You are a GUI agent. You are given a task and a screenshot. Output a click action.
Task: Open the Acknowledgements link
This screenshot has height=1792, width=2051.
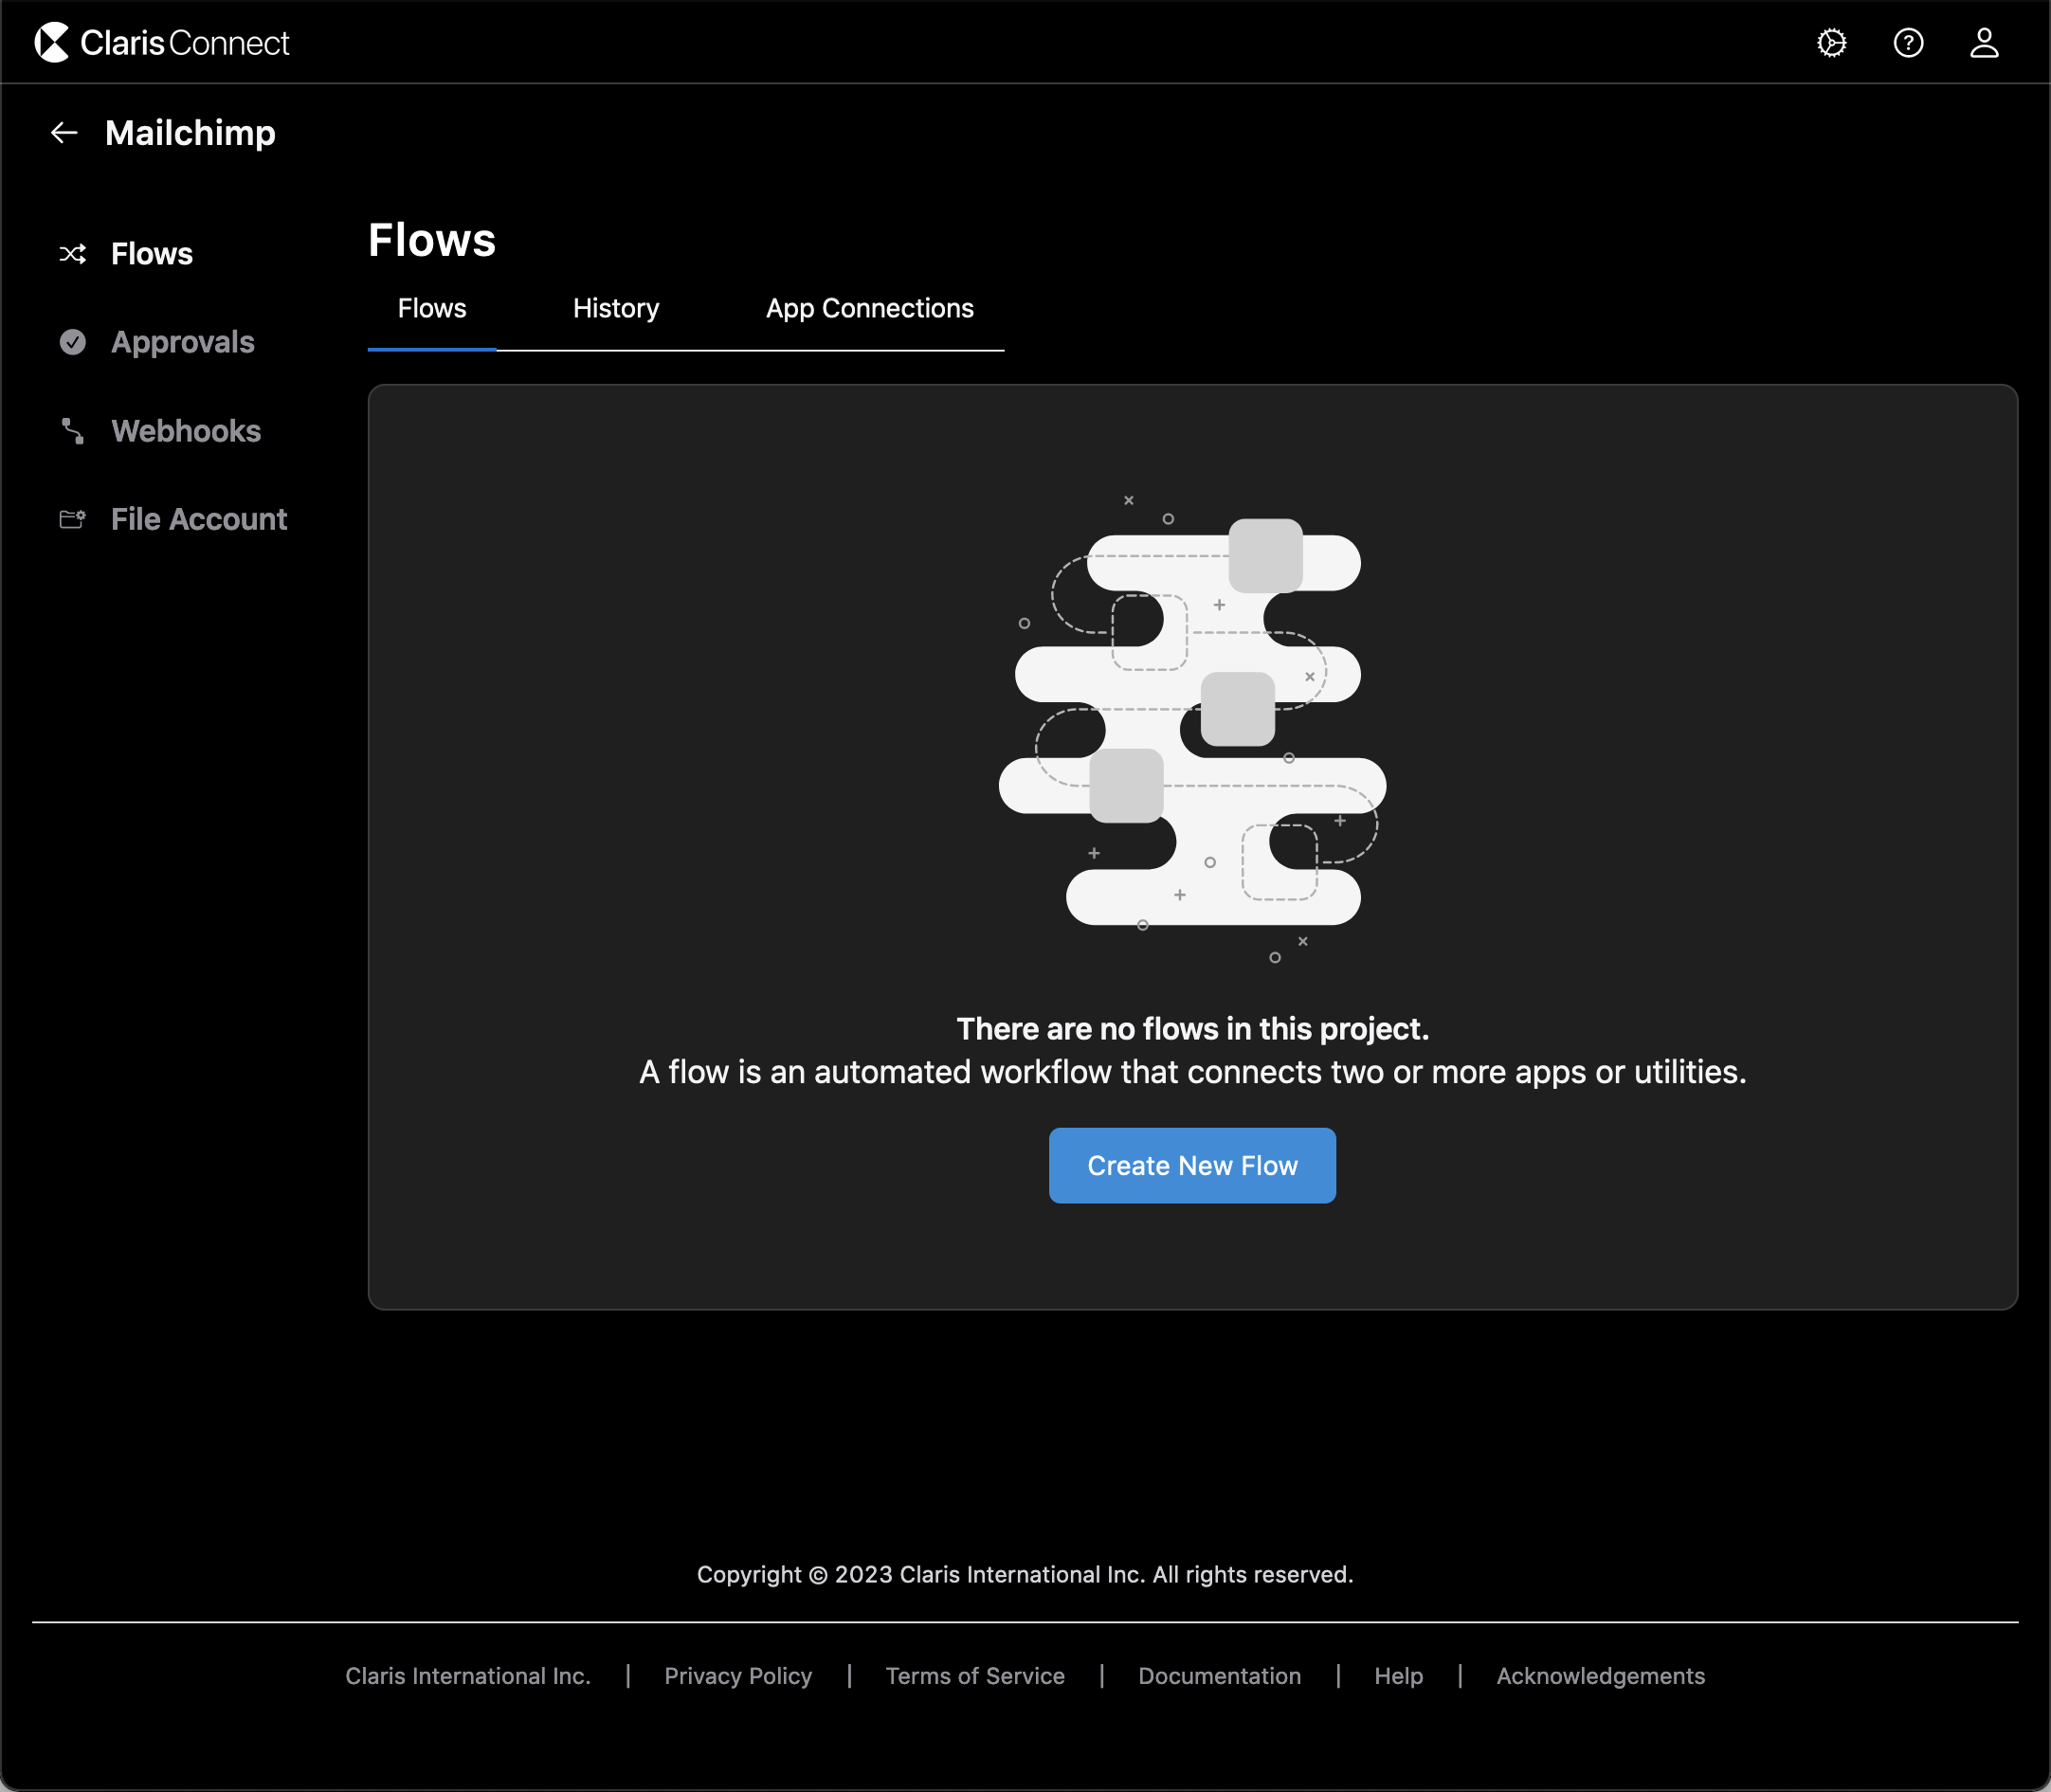pos(1599,1676)
